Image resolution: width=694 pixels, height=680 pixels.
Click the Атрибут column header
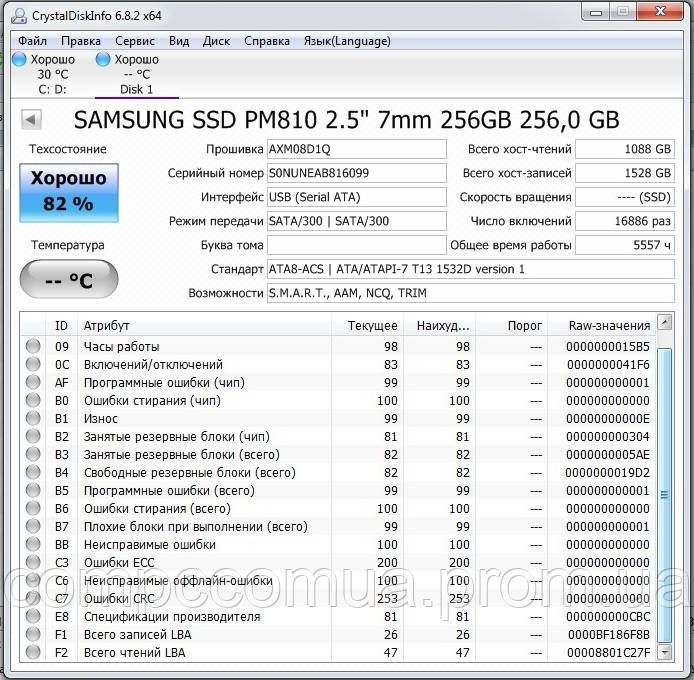pyautogui.click(x=204, y=326)
